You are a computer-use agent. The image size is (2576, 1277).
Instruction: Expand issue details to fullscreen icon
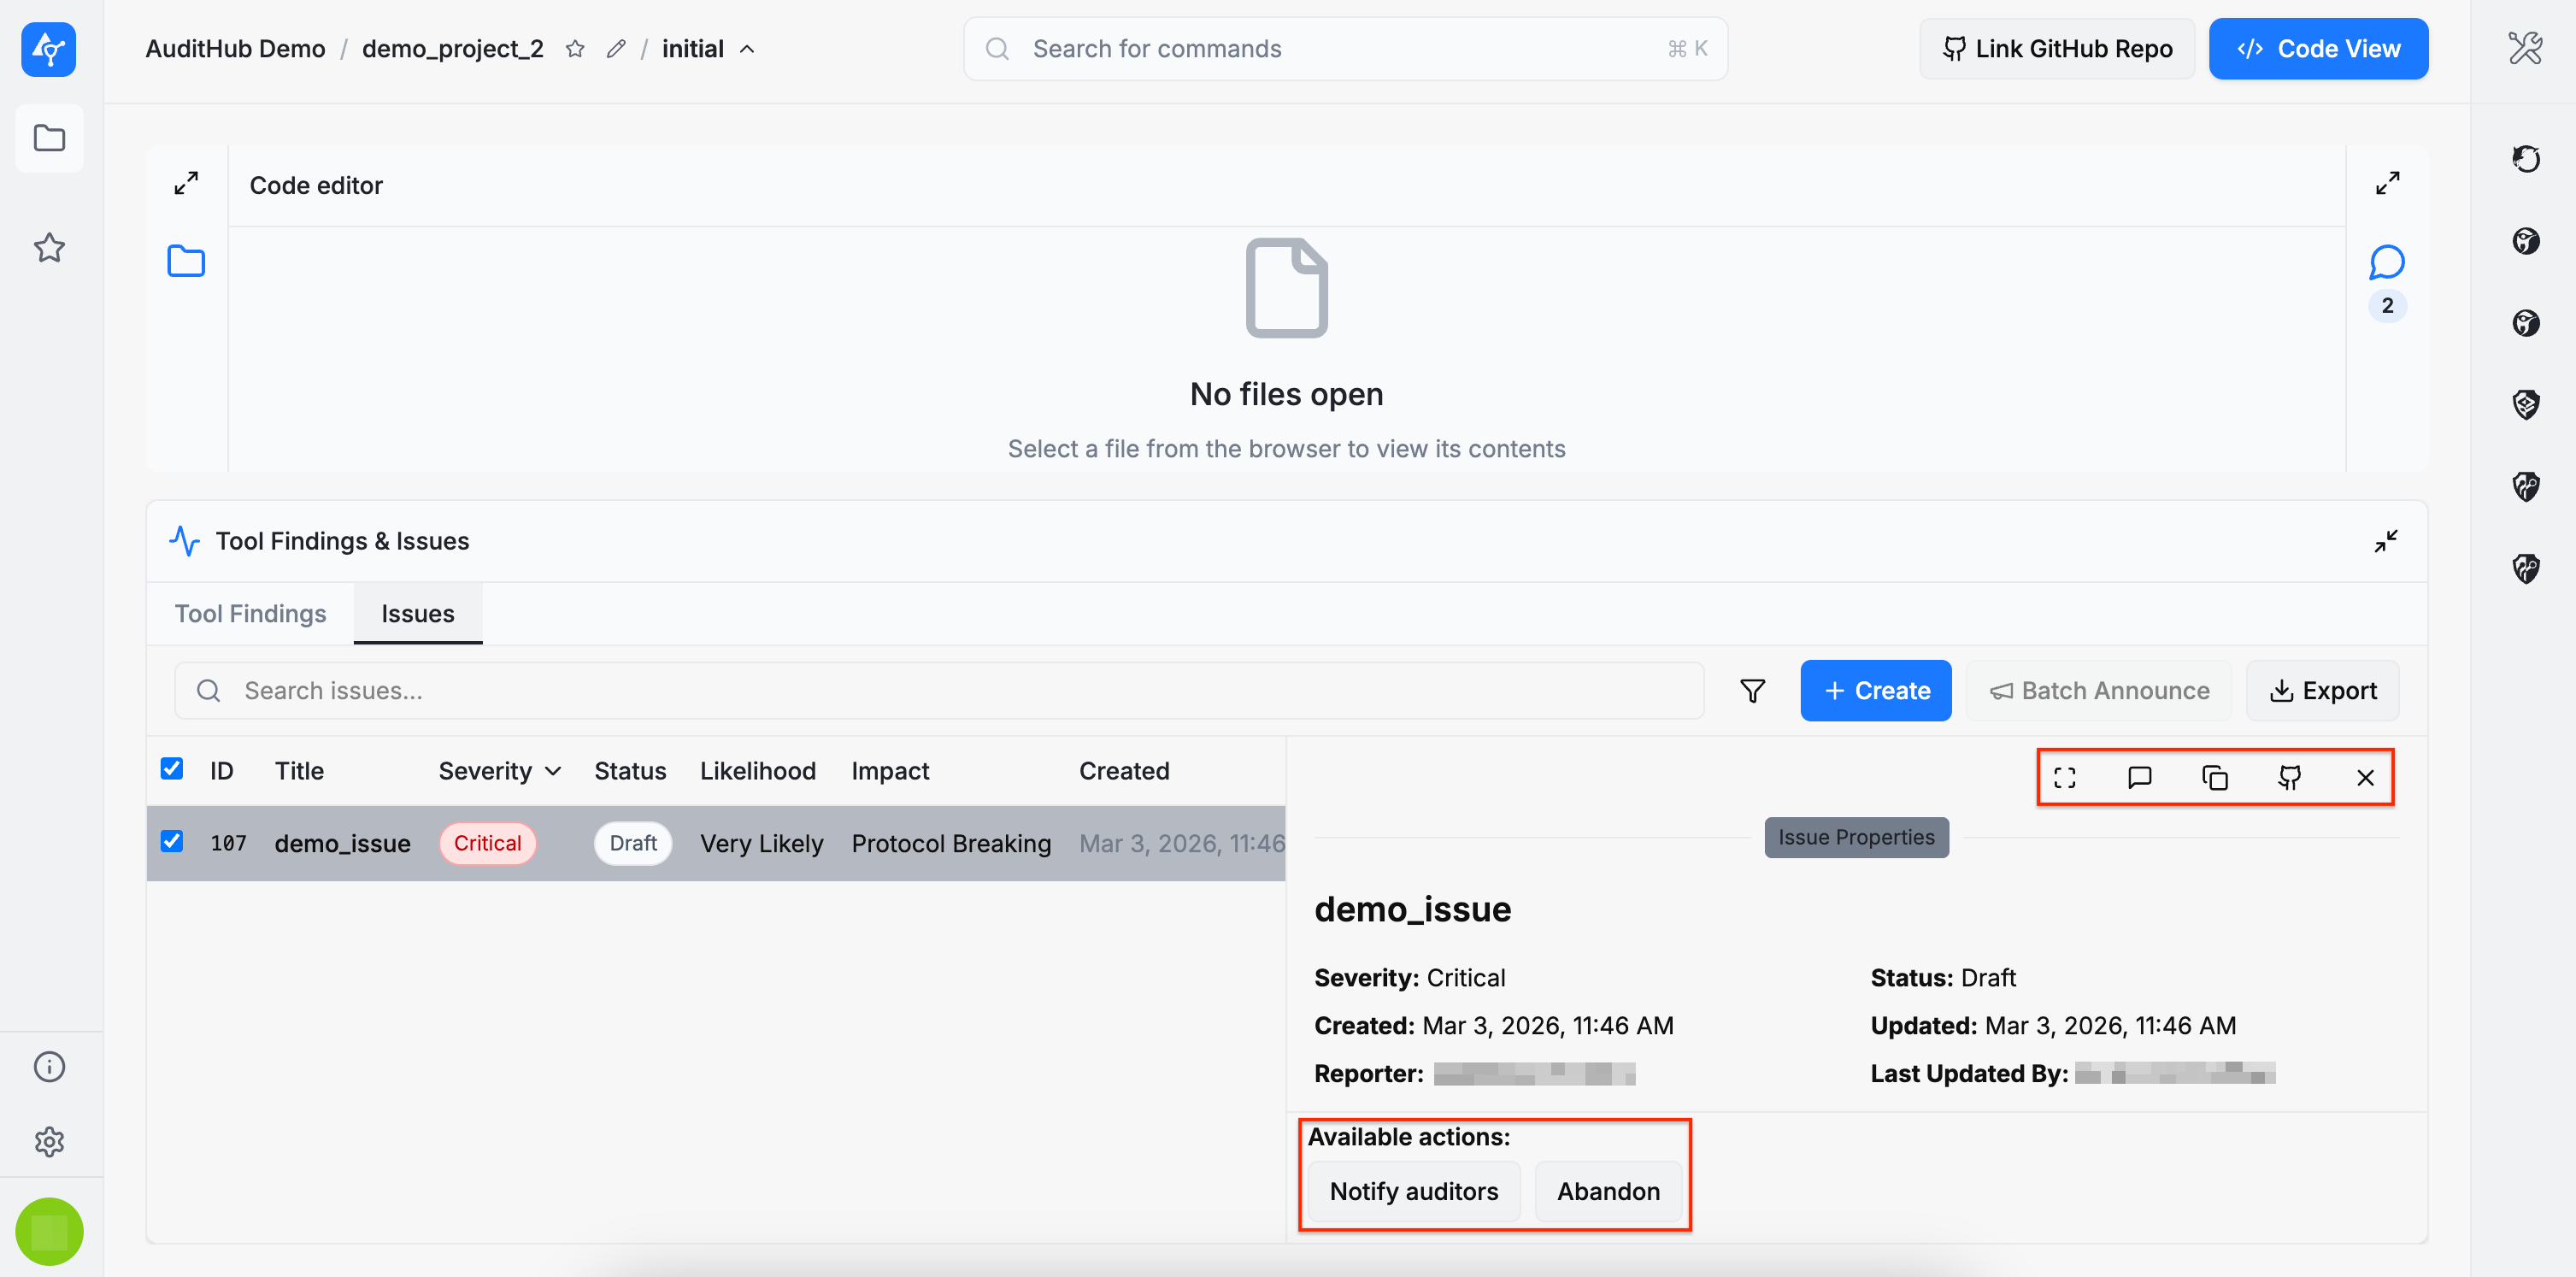coord(2064,777)
